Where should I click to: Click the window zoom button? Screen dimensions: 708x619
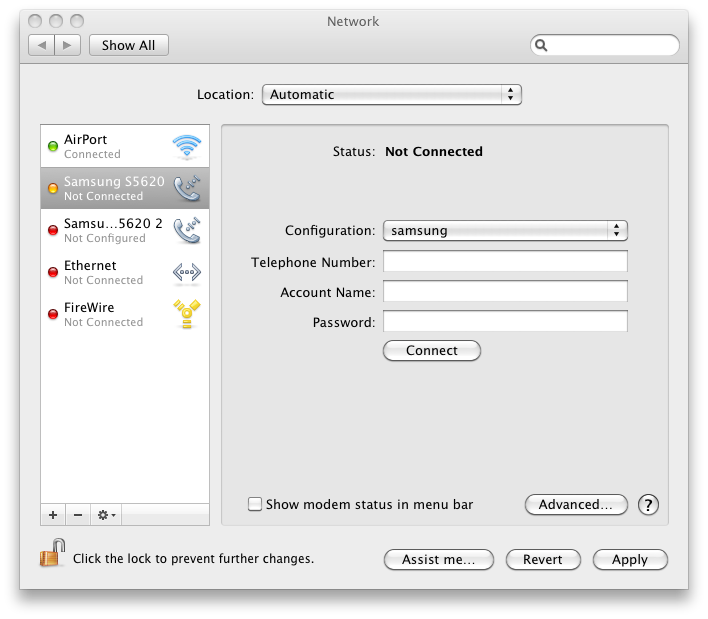tap(77, 21)
